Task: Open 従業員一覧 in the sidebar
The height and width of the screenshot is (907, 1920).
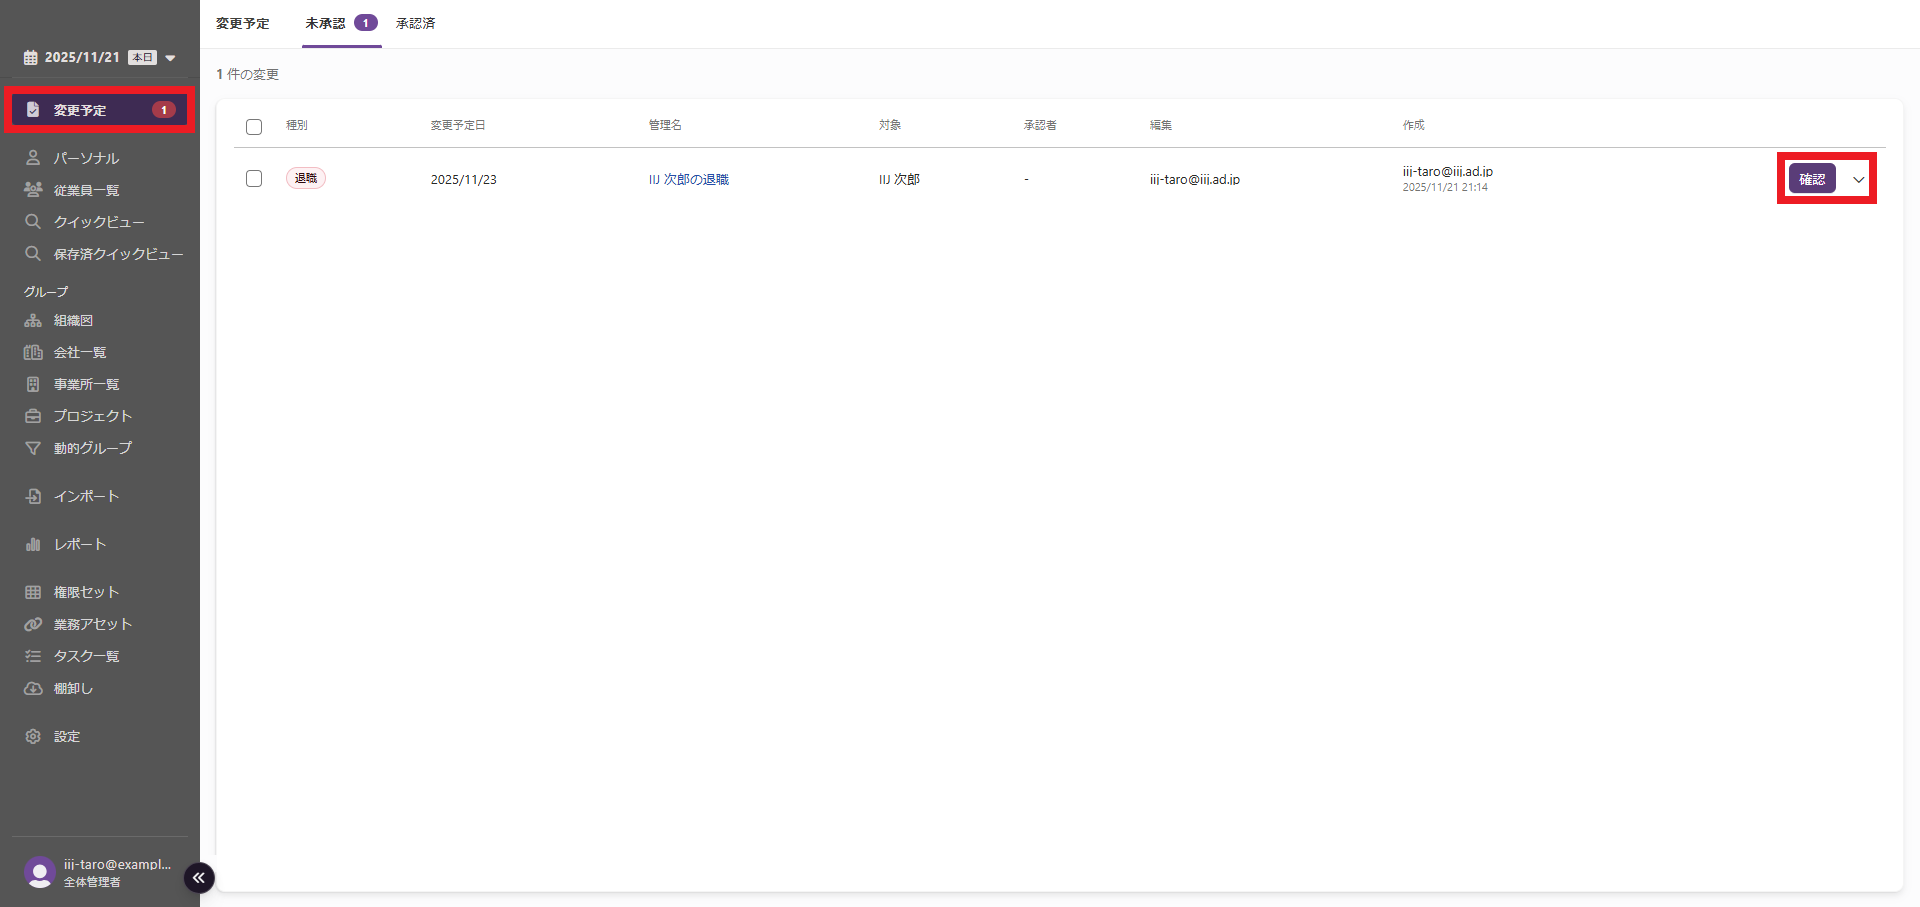Action: point(86,190)
